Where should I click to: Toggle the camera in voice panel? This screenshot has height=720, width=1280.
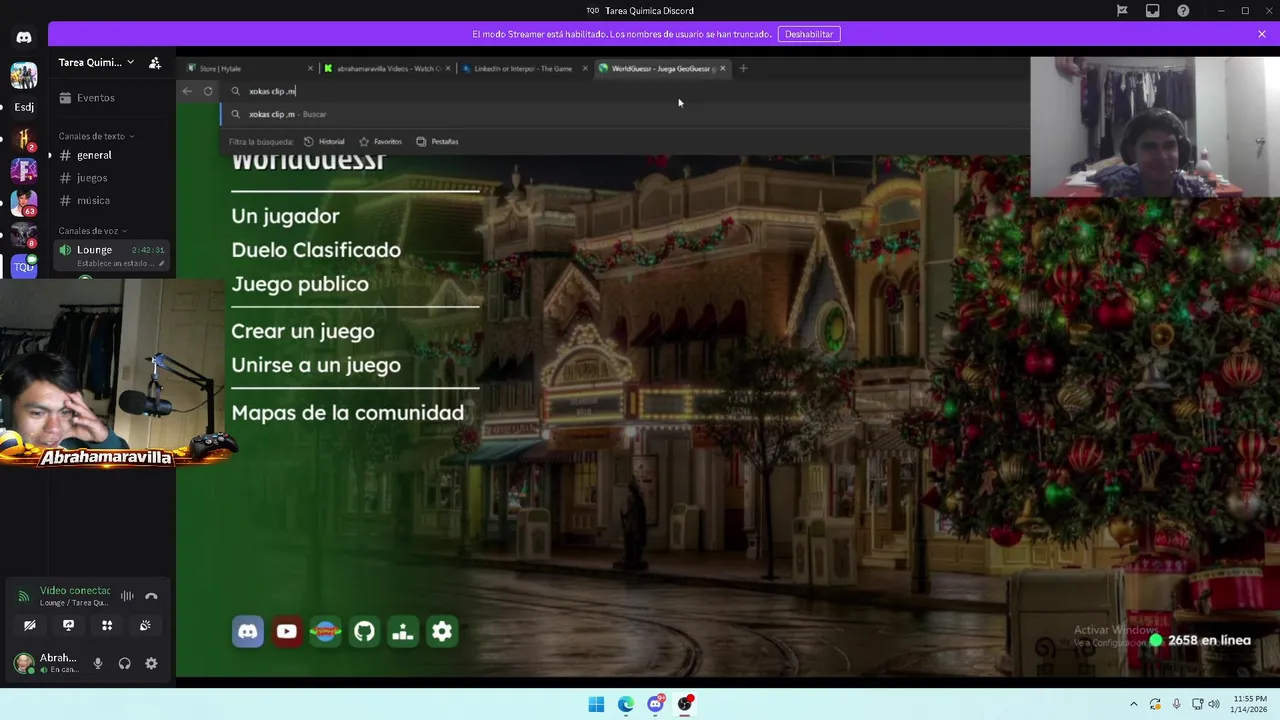point(30,625)
